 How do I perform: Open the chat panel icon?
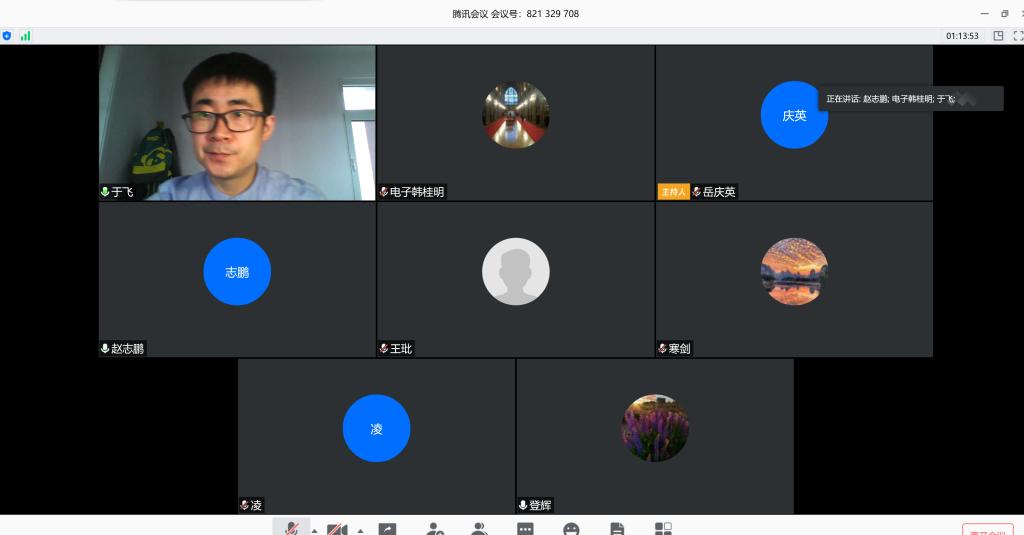525,528
